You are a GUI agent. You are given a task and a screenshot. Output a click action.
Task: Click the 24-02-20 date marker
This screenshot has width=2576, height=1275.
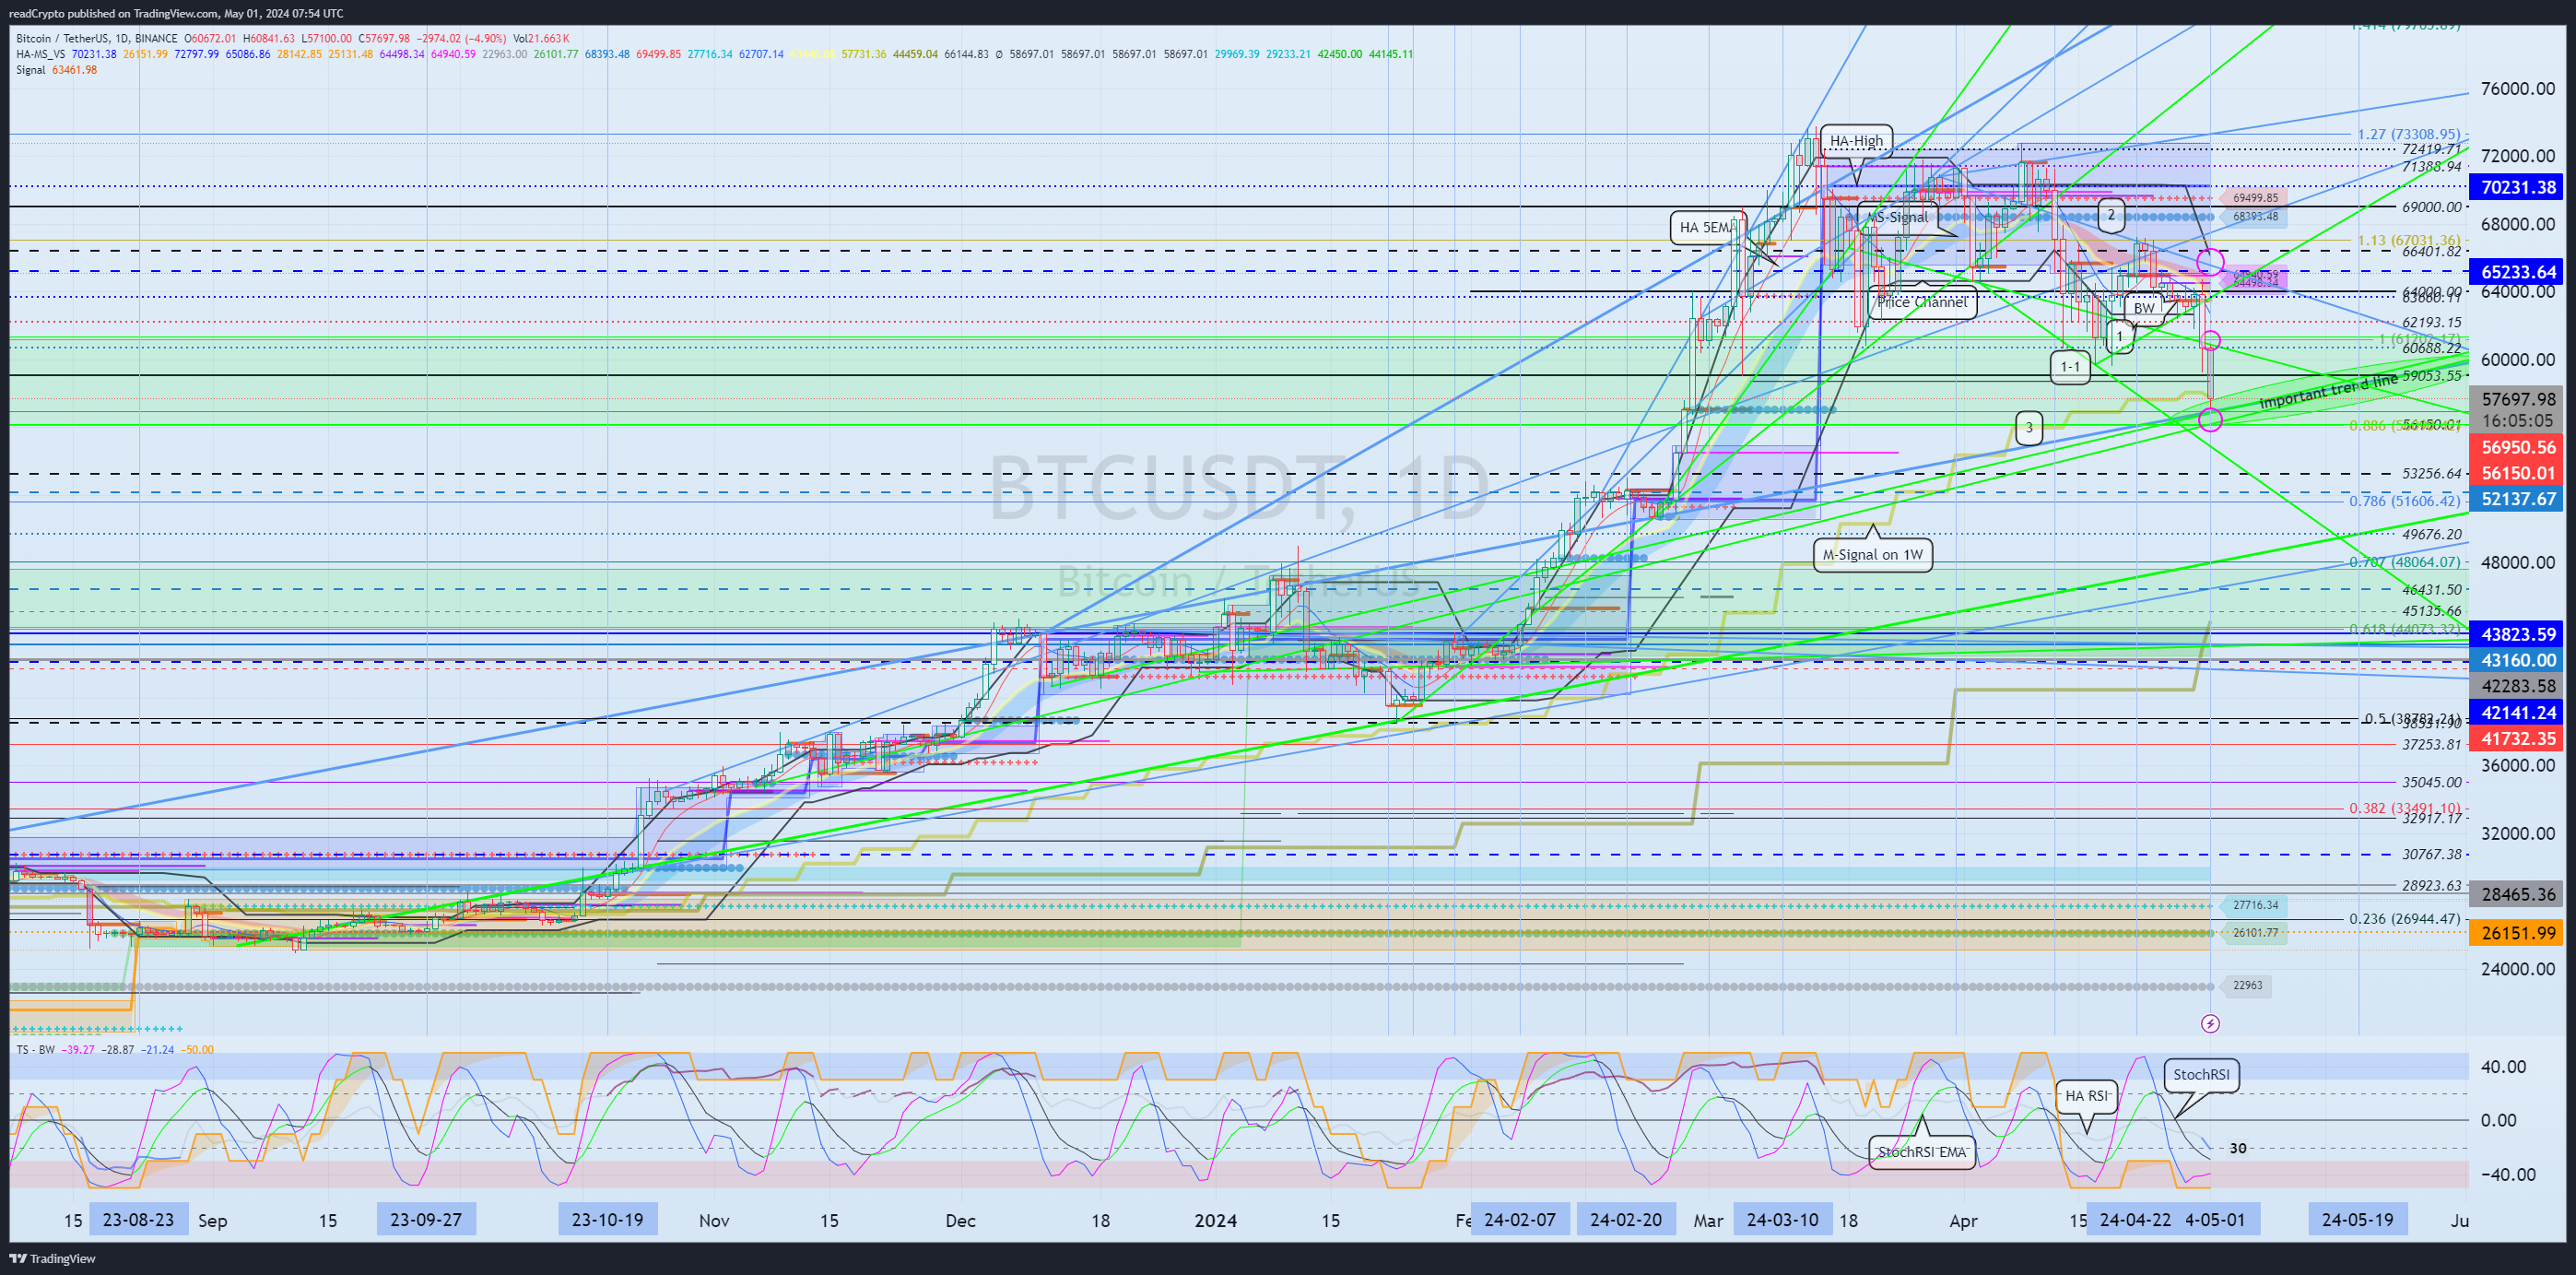1626,1220
